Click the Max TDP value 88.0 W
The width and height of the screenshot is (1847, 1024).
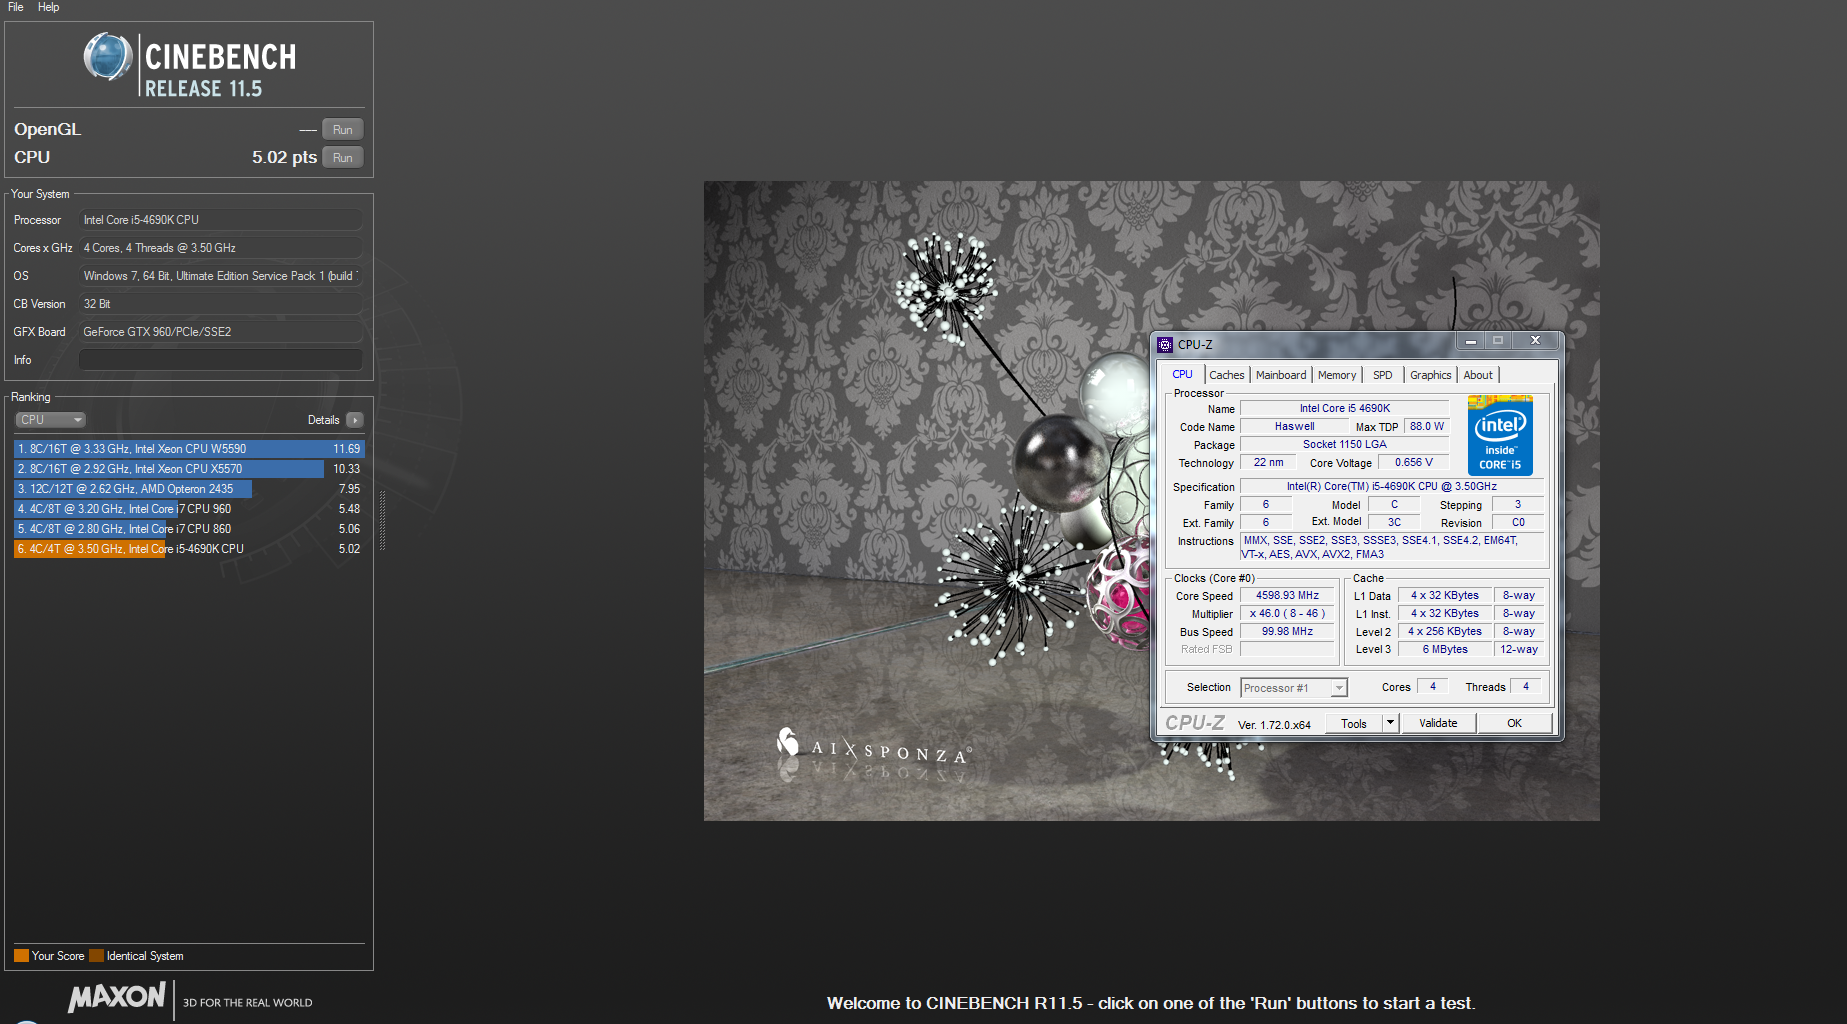coord(1427,427)
